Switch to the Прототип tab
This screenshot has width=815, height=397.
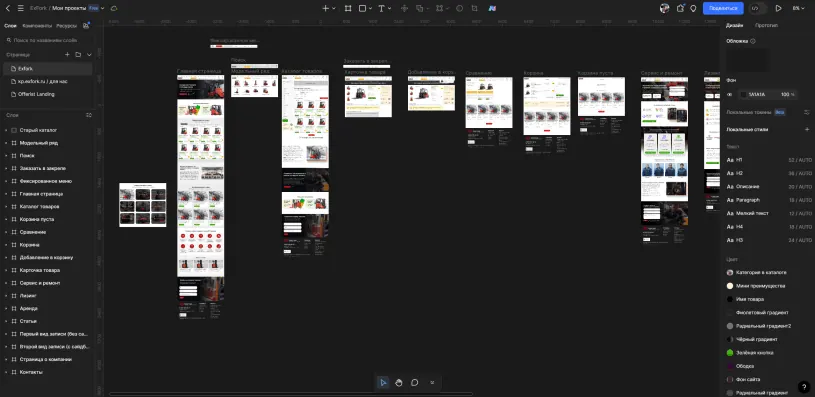[x=766, y=25]
